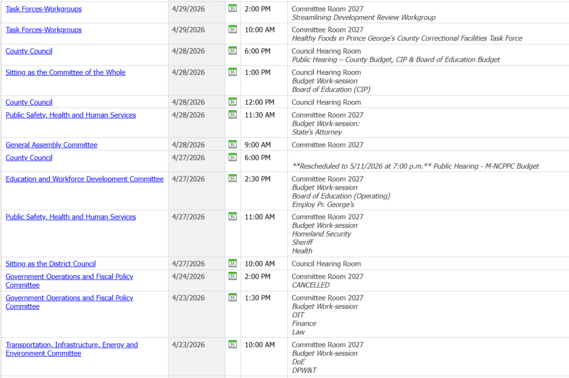The image size is (569, 378).
Task: Export the 4/28/2026 12:00 PM County Council calendar icon
Action: pos(233,102)
